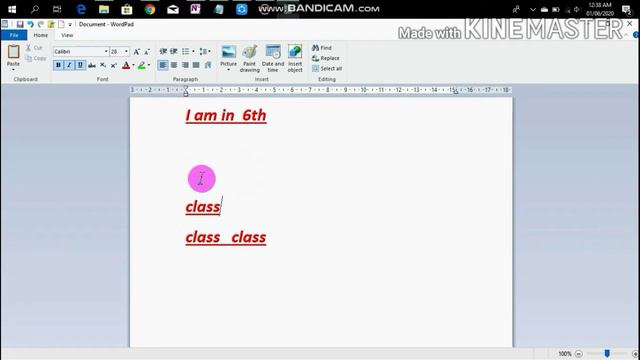Undo the last action
Image resolution: width=640 pixels, height=360 pixels.
31,24
